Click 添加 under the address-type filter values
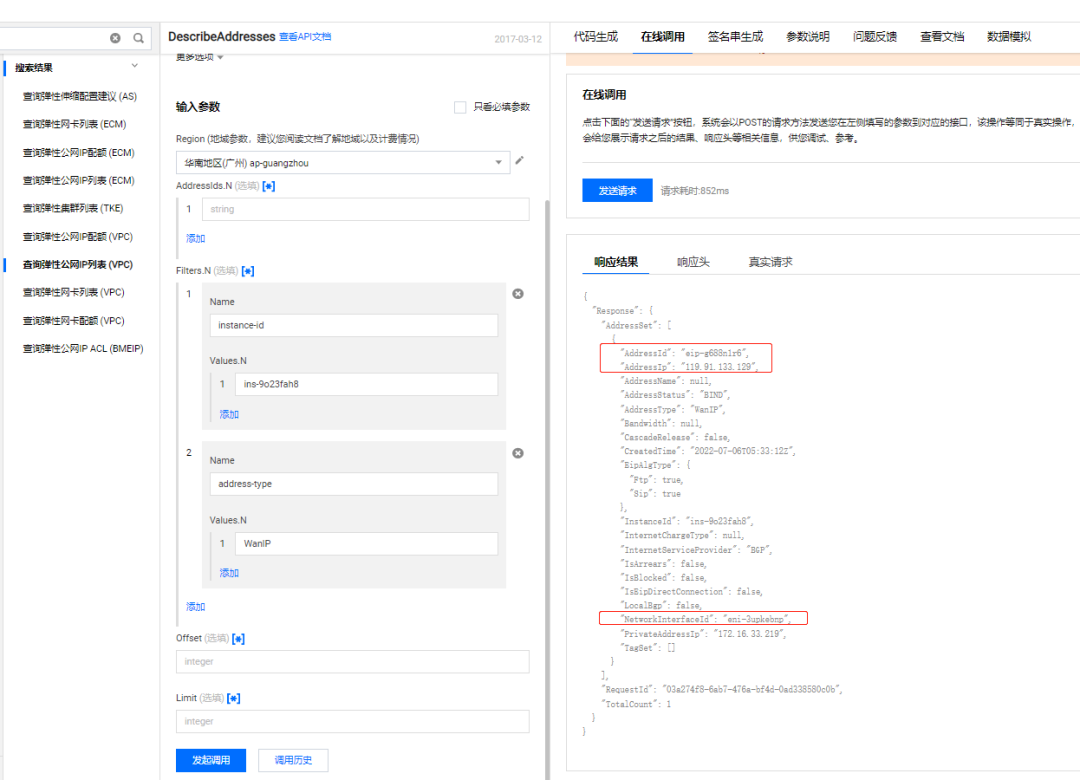Viewport: 1080px width, 780px height. (x=229, y=573)
